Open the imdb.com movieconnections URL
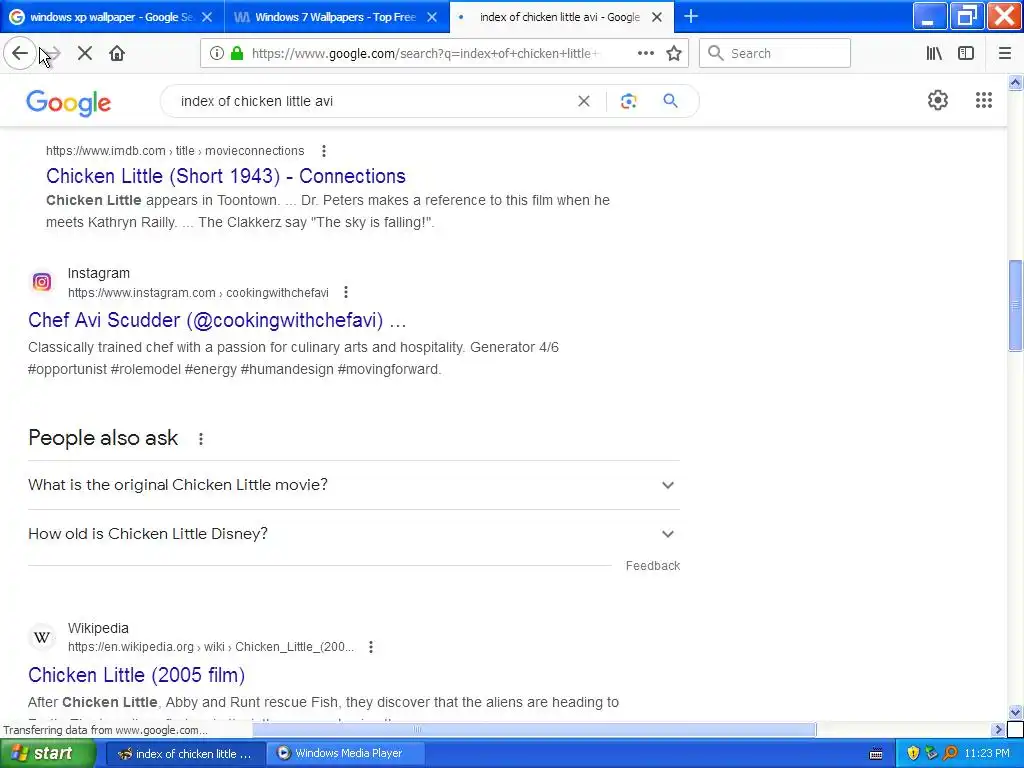The image size is (1024, 768). click(x=175, y=151)
